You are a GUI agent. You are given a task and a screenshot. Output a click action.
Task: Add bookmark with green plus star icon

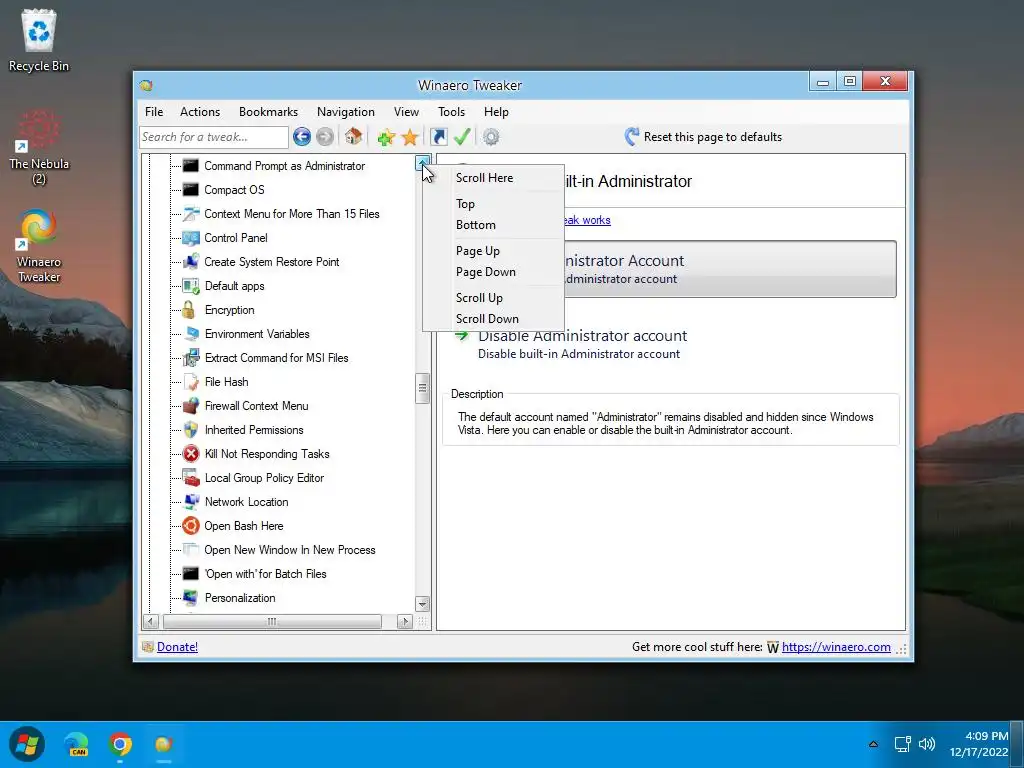click(386, 137)
